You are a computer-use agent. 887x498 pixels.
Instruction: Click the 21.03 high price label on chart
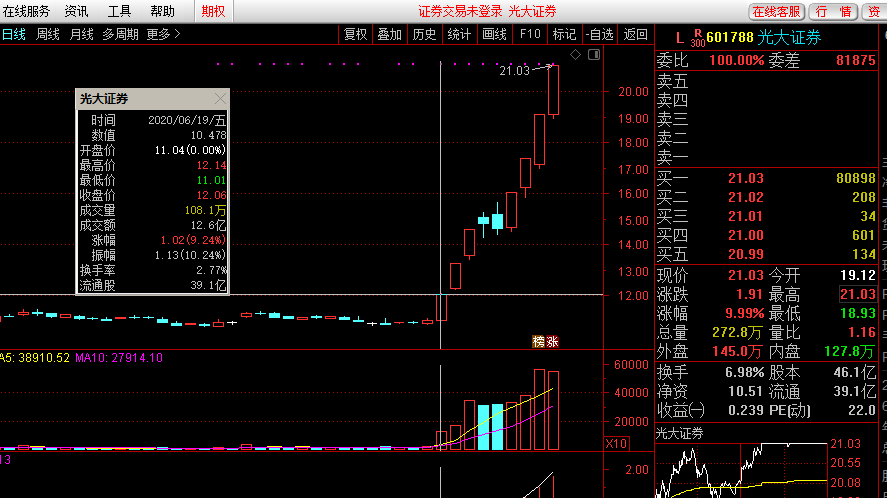coord(514,71)
